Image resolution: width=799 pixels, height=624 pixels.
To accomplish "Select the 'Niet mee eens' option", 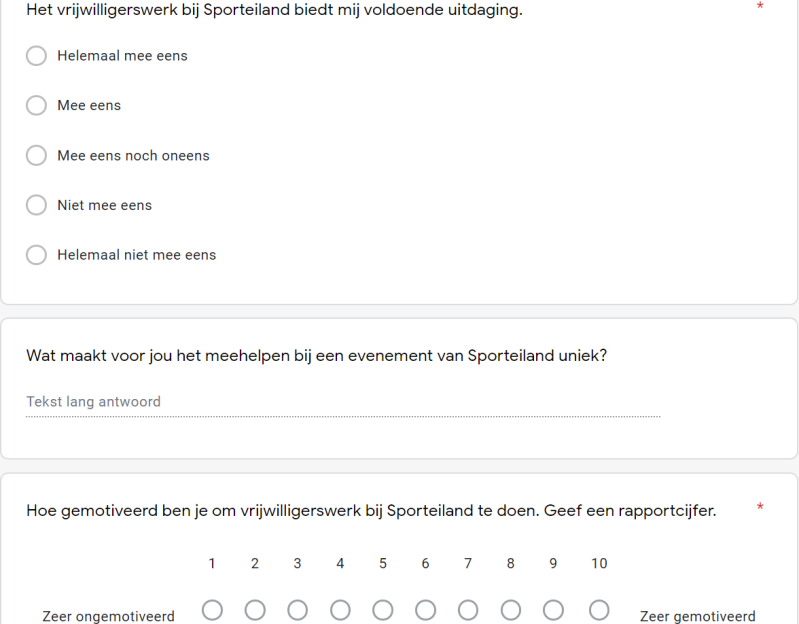I will 37,205.
